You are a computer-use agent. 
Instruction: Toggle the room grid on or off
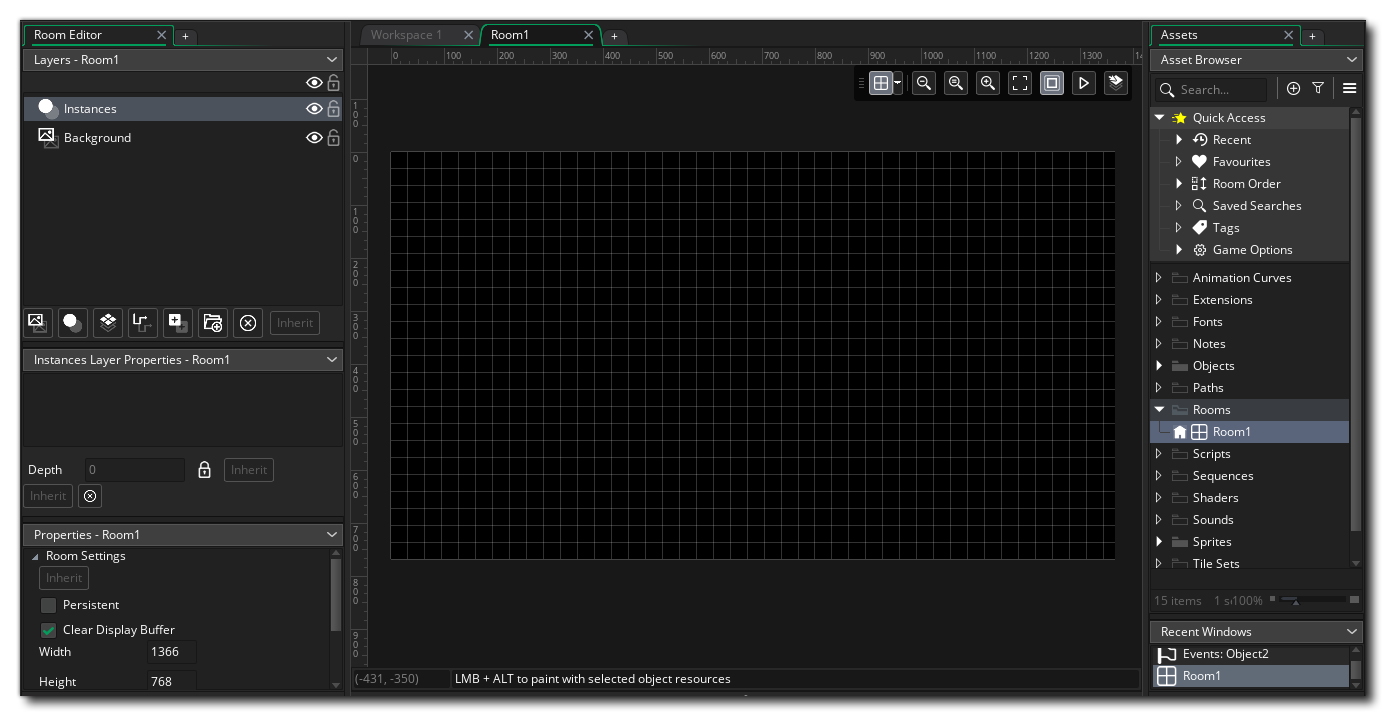881,83
